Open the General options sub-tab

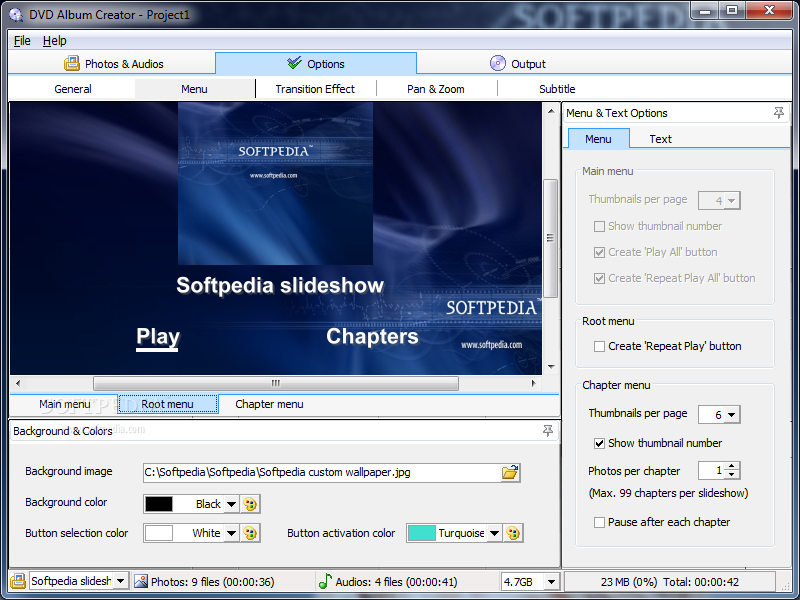coord(73,89)
